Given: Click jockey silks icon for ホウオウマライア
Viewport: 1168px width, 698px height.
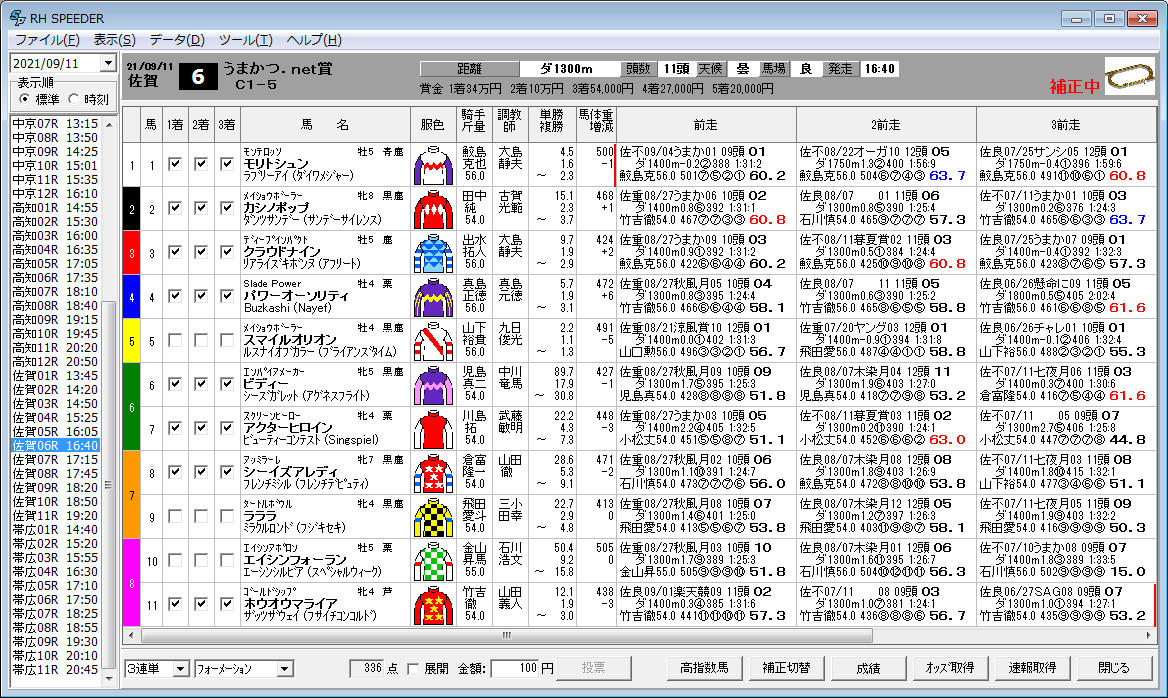Looking at the screenshot, I should coord(433,605).
